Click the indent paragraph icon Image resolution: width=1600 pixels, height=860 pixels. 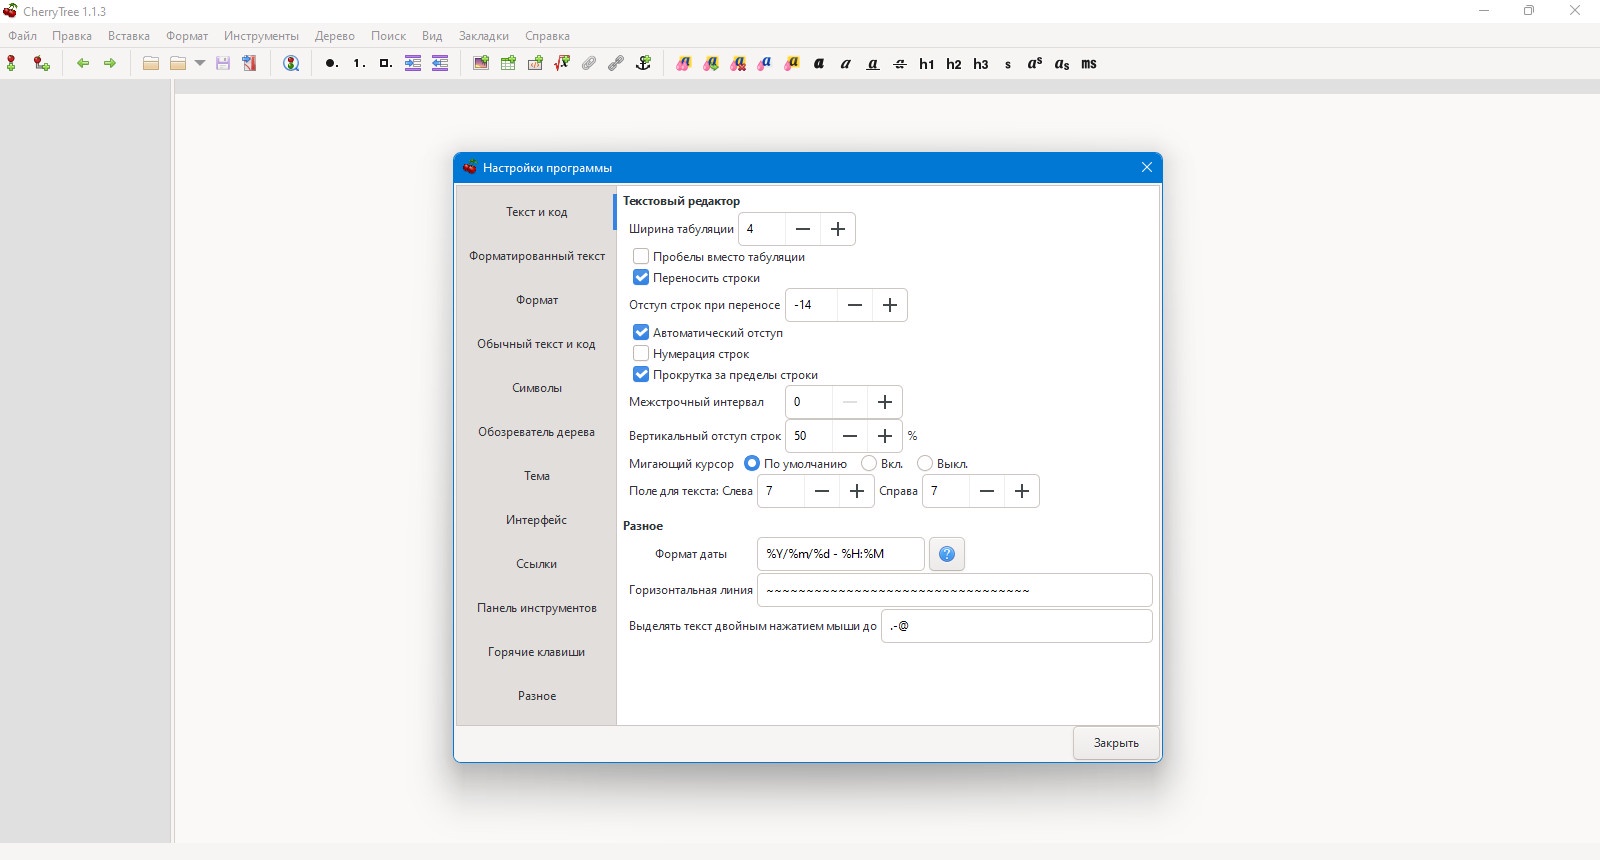click(x=412, y=63)
